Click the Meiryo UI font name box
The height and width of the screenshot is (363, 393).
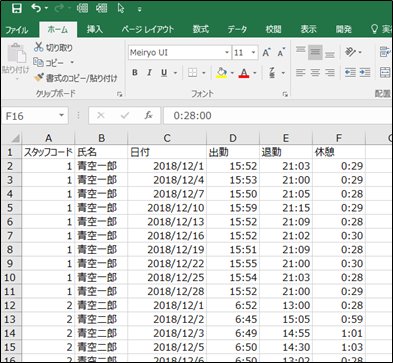[175, 53]
